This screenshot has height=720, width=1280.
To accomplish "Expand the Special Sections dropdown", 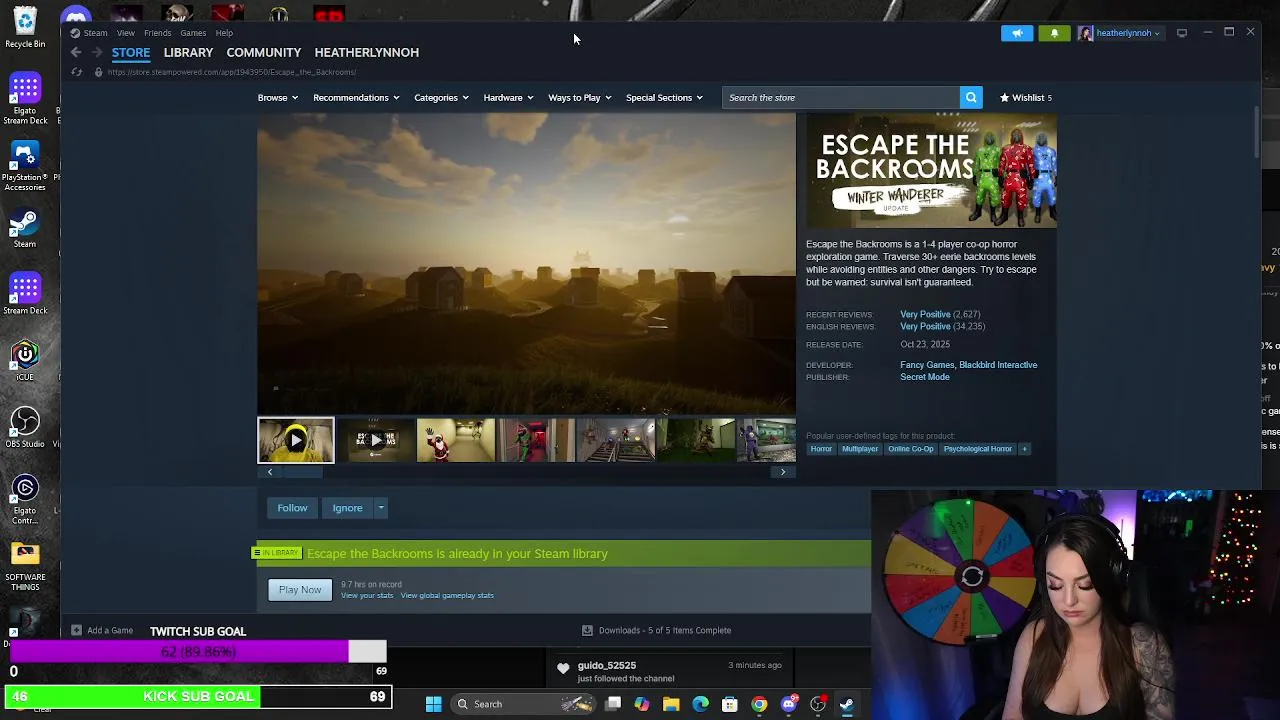I will [x=664, y=97].
